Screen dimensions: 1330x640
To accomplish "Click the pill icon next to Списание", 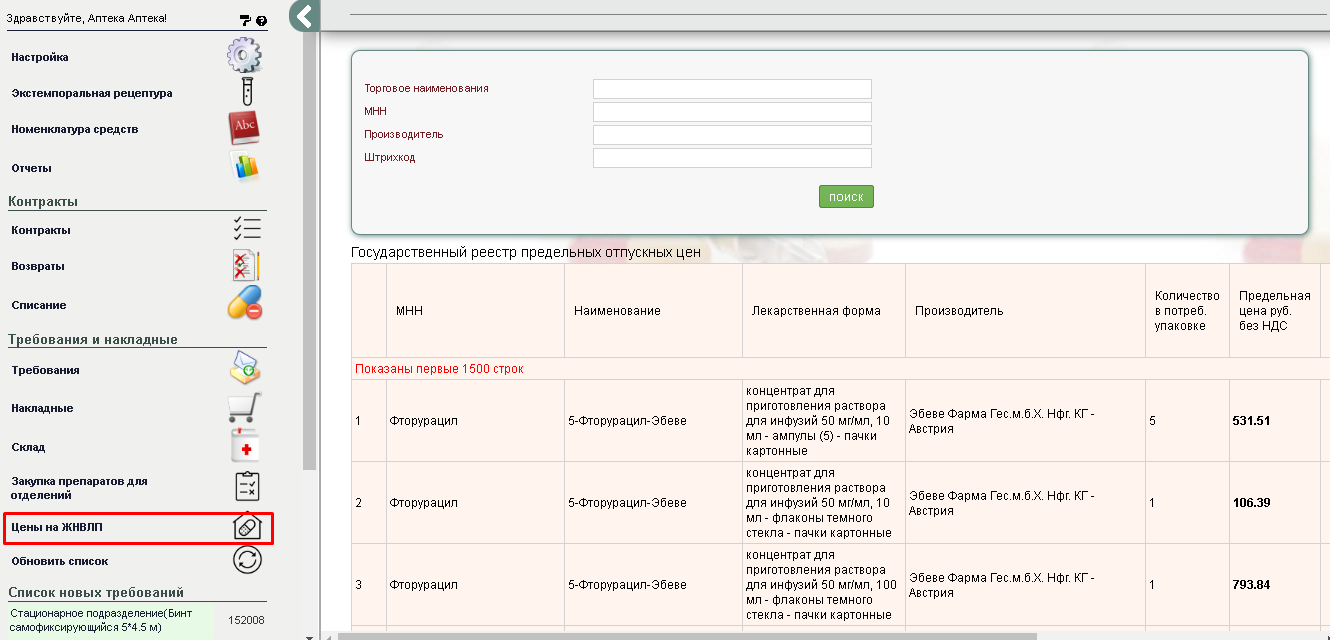I will [245, 303].
